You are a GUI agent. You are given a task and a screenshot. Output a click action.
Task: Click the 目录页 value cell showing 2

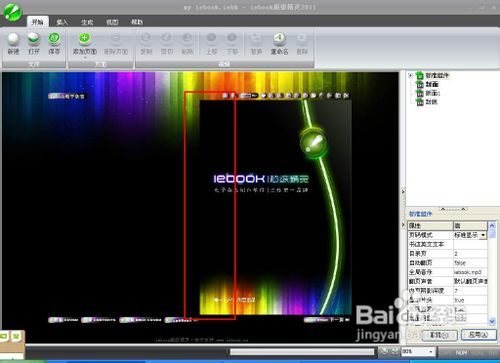pos(470,254)
